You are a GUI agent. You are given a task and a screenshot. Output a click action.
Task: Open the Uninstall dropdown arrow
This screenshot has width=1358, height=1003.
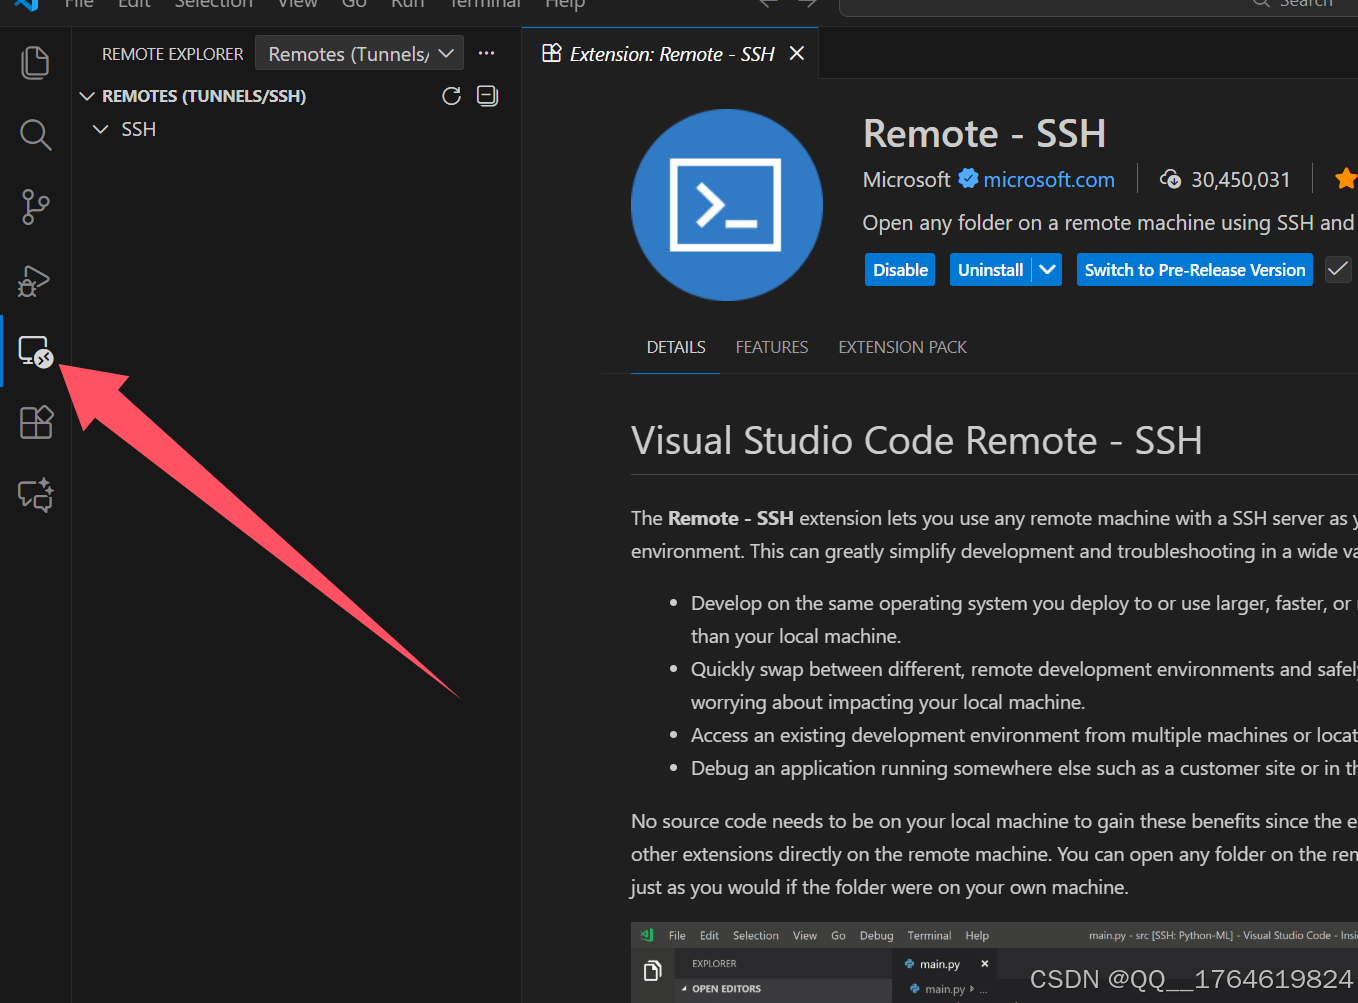click(x=1048, y=269)
